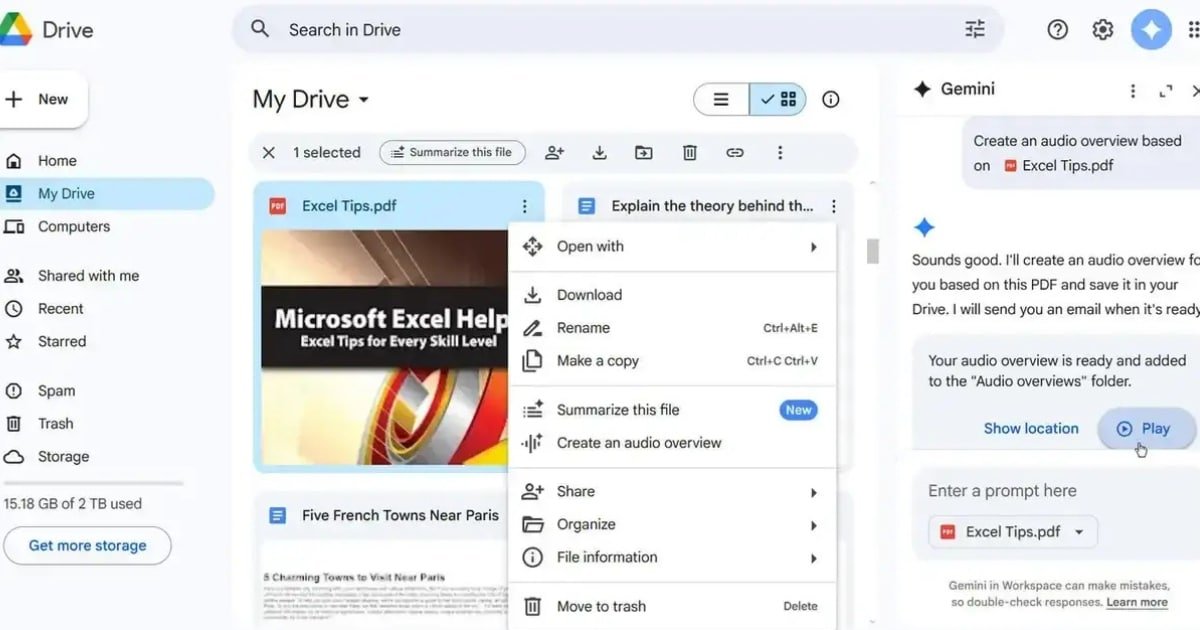Open the search filter options icon
This screenshot has height=630, width=1200.
click(x=975, y=30)
